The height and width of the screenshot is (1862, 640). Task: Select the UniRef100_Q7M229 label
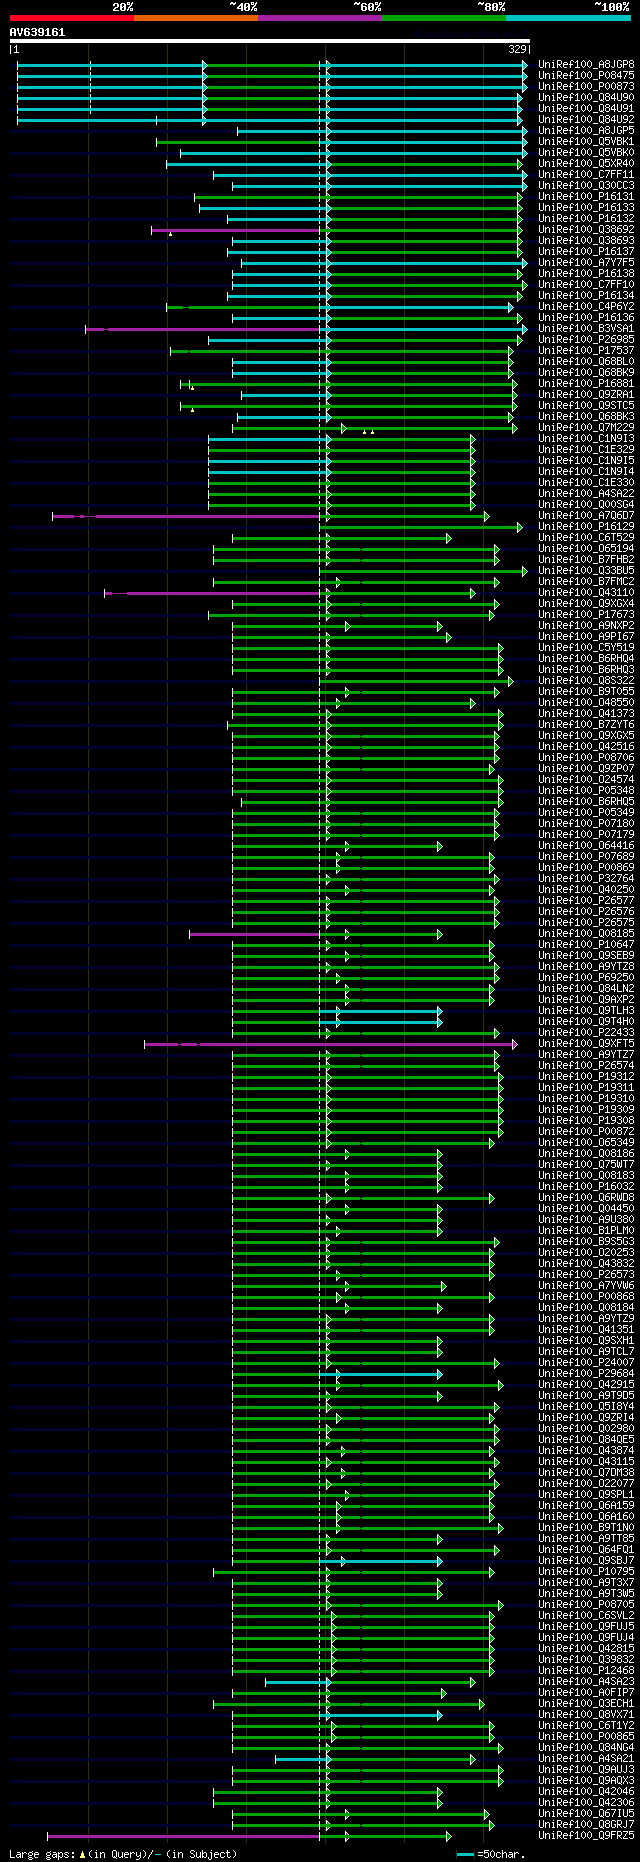586,427
